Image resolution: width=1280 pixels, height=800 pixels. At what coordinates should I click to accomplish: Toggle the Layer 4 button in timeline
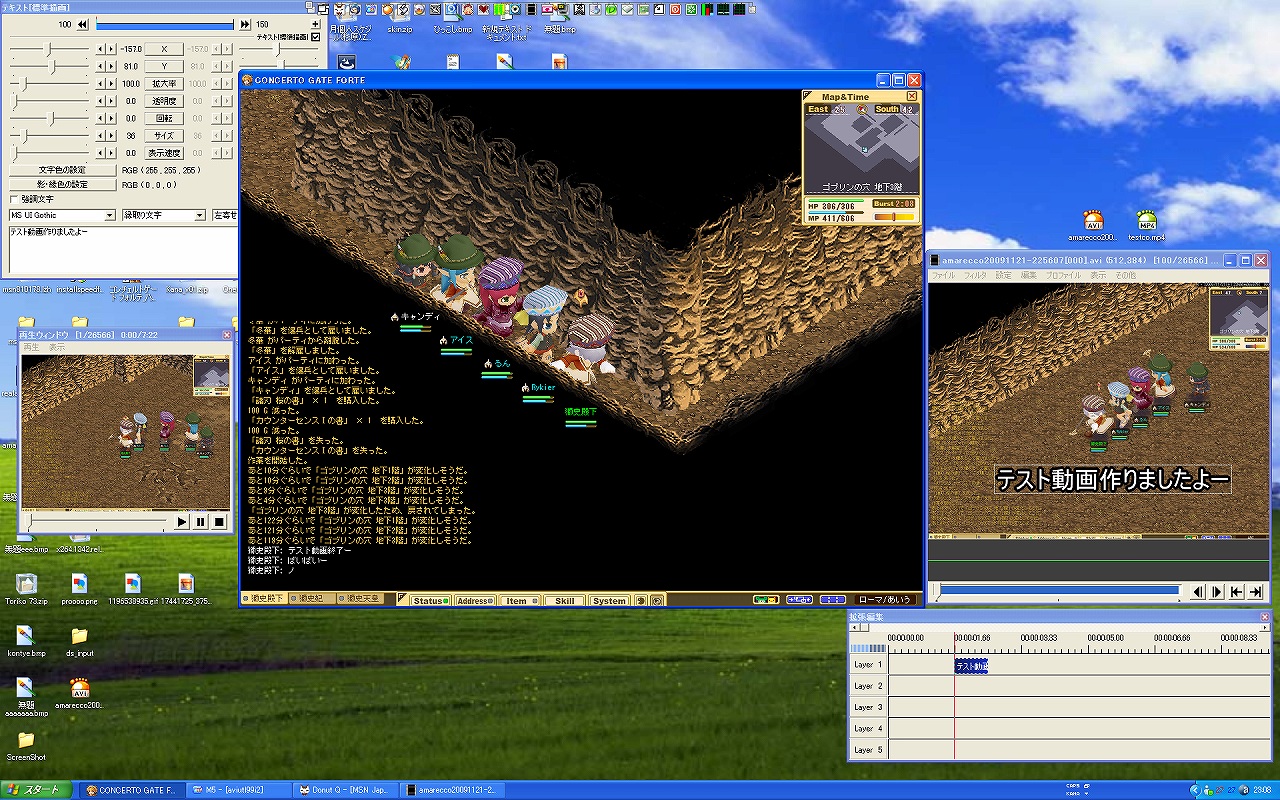[868, 728]
